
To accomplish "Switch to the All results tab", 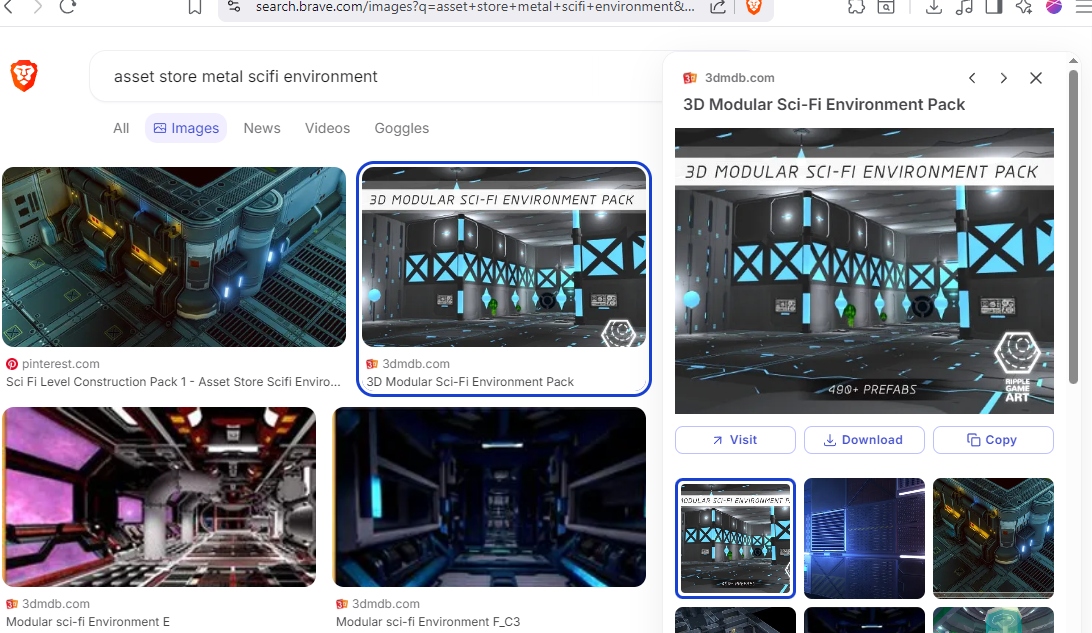I will pos(121,128).
